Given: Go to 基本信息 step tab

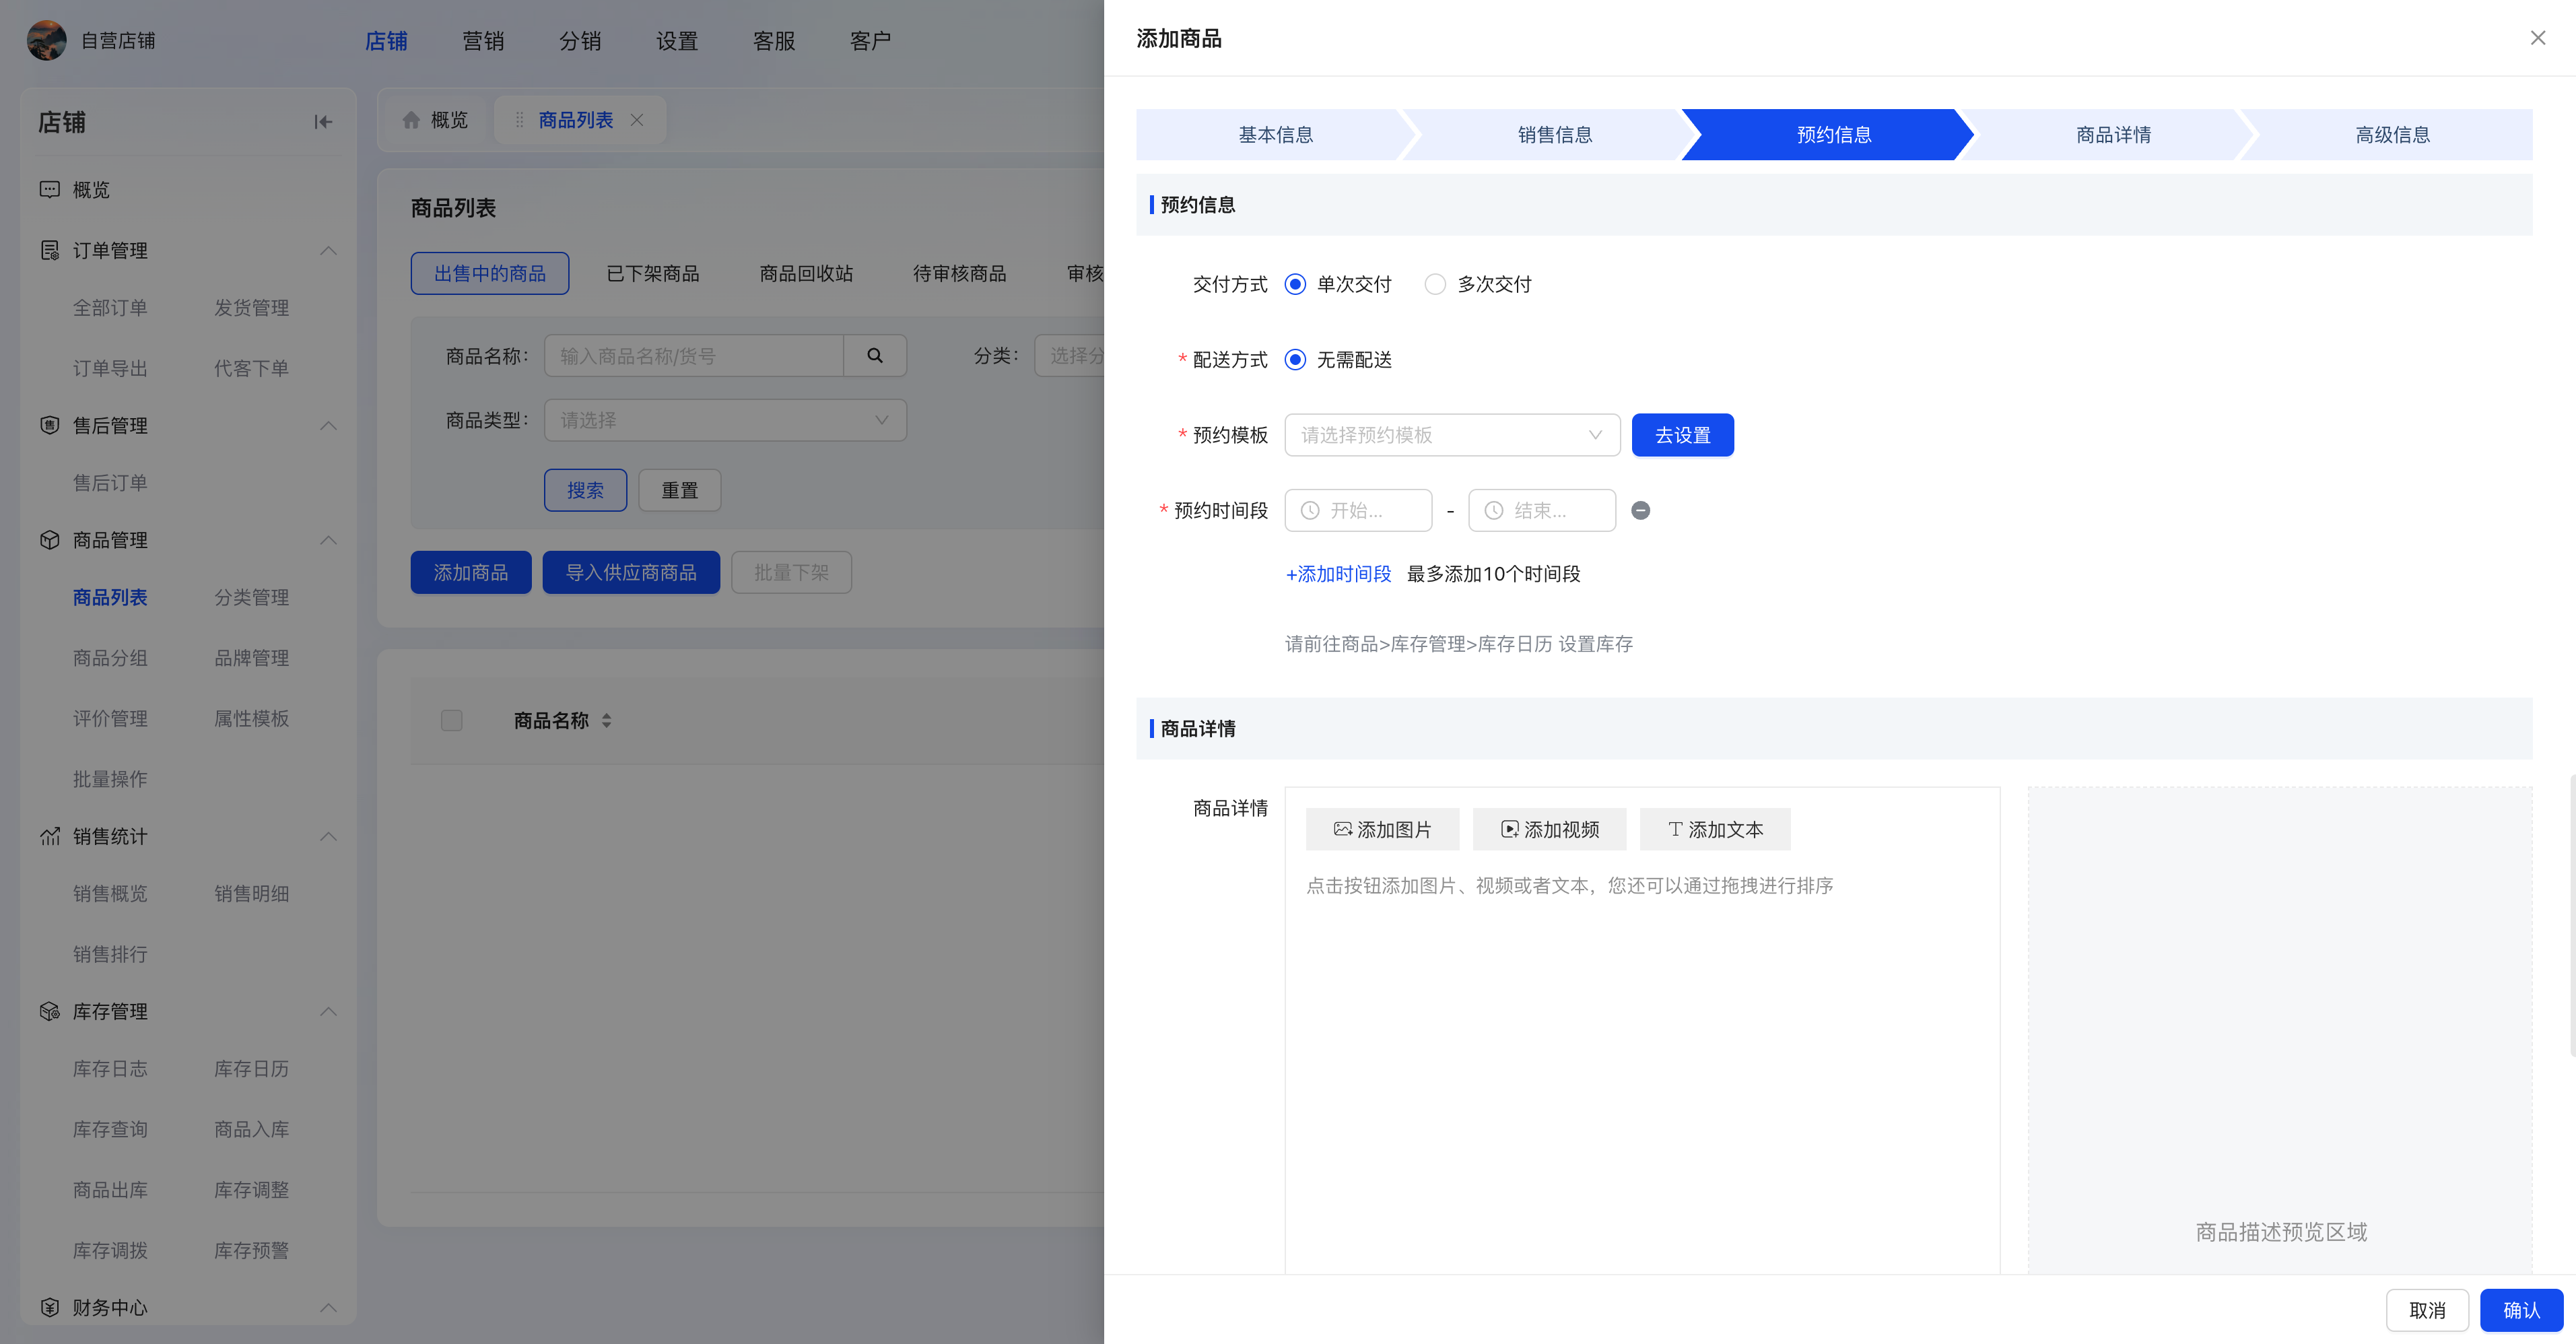Looking at the screenshot, I should (1276, 134).
